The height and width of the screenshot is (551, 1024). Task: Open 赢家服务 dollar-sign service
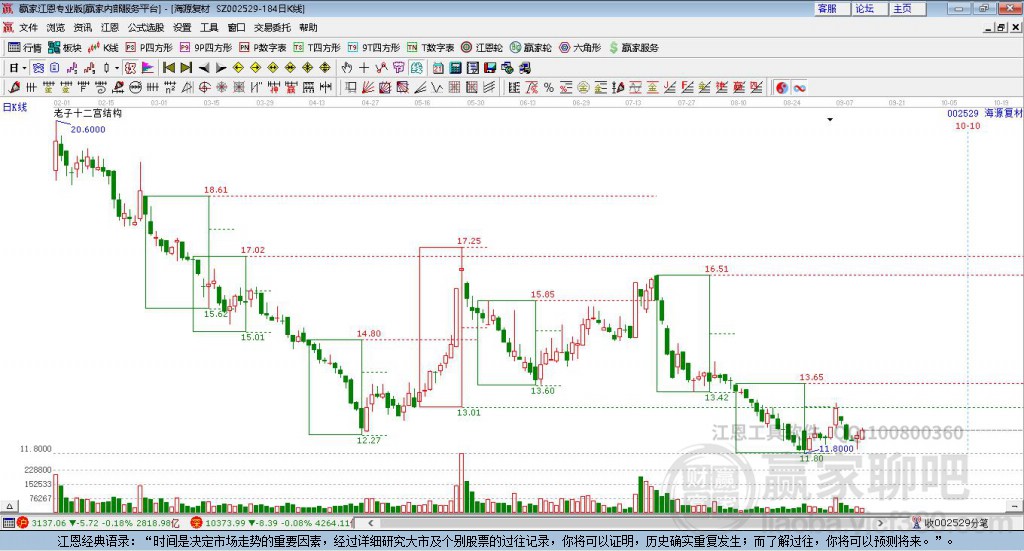[633, 48]
